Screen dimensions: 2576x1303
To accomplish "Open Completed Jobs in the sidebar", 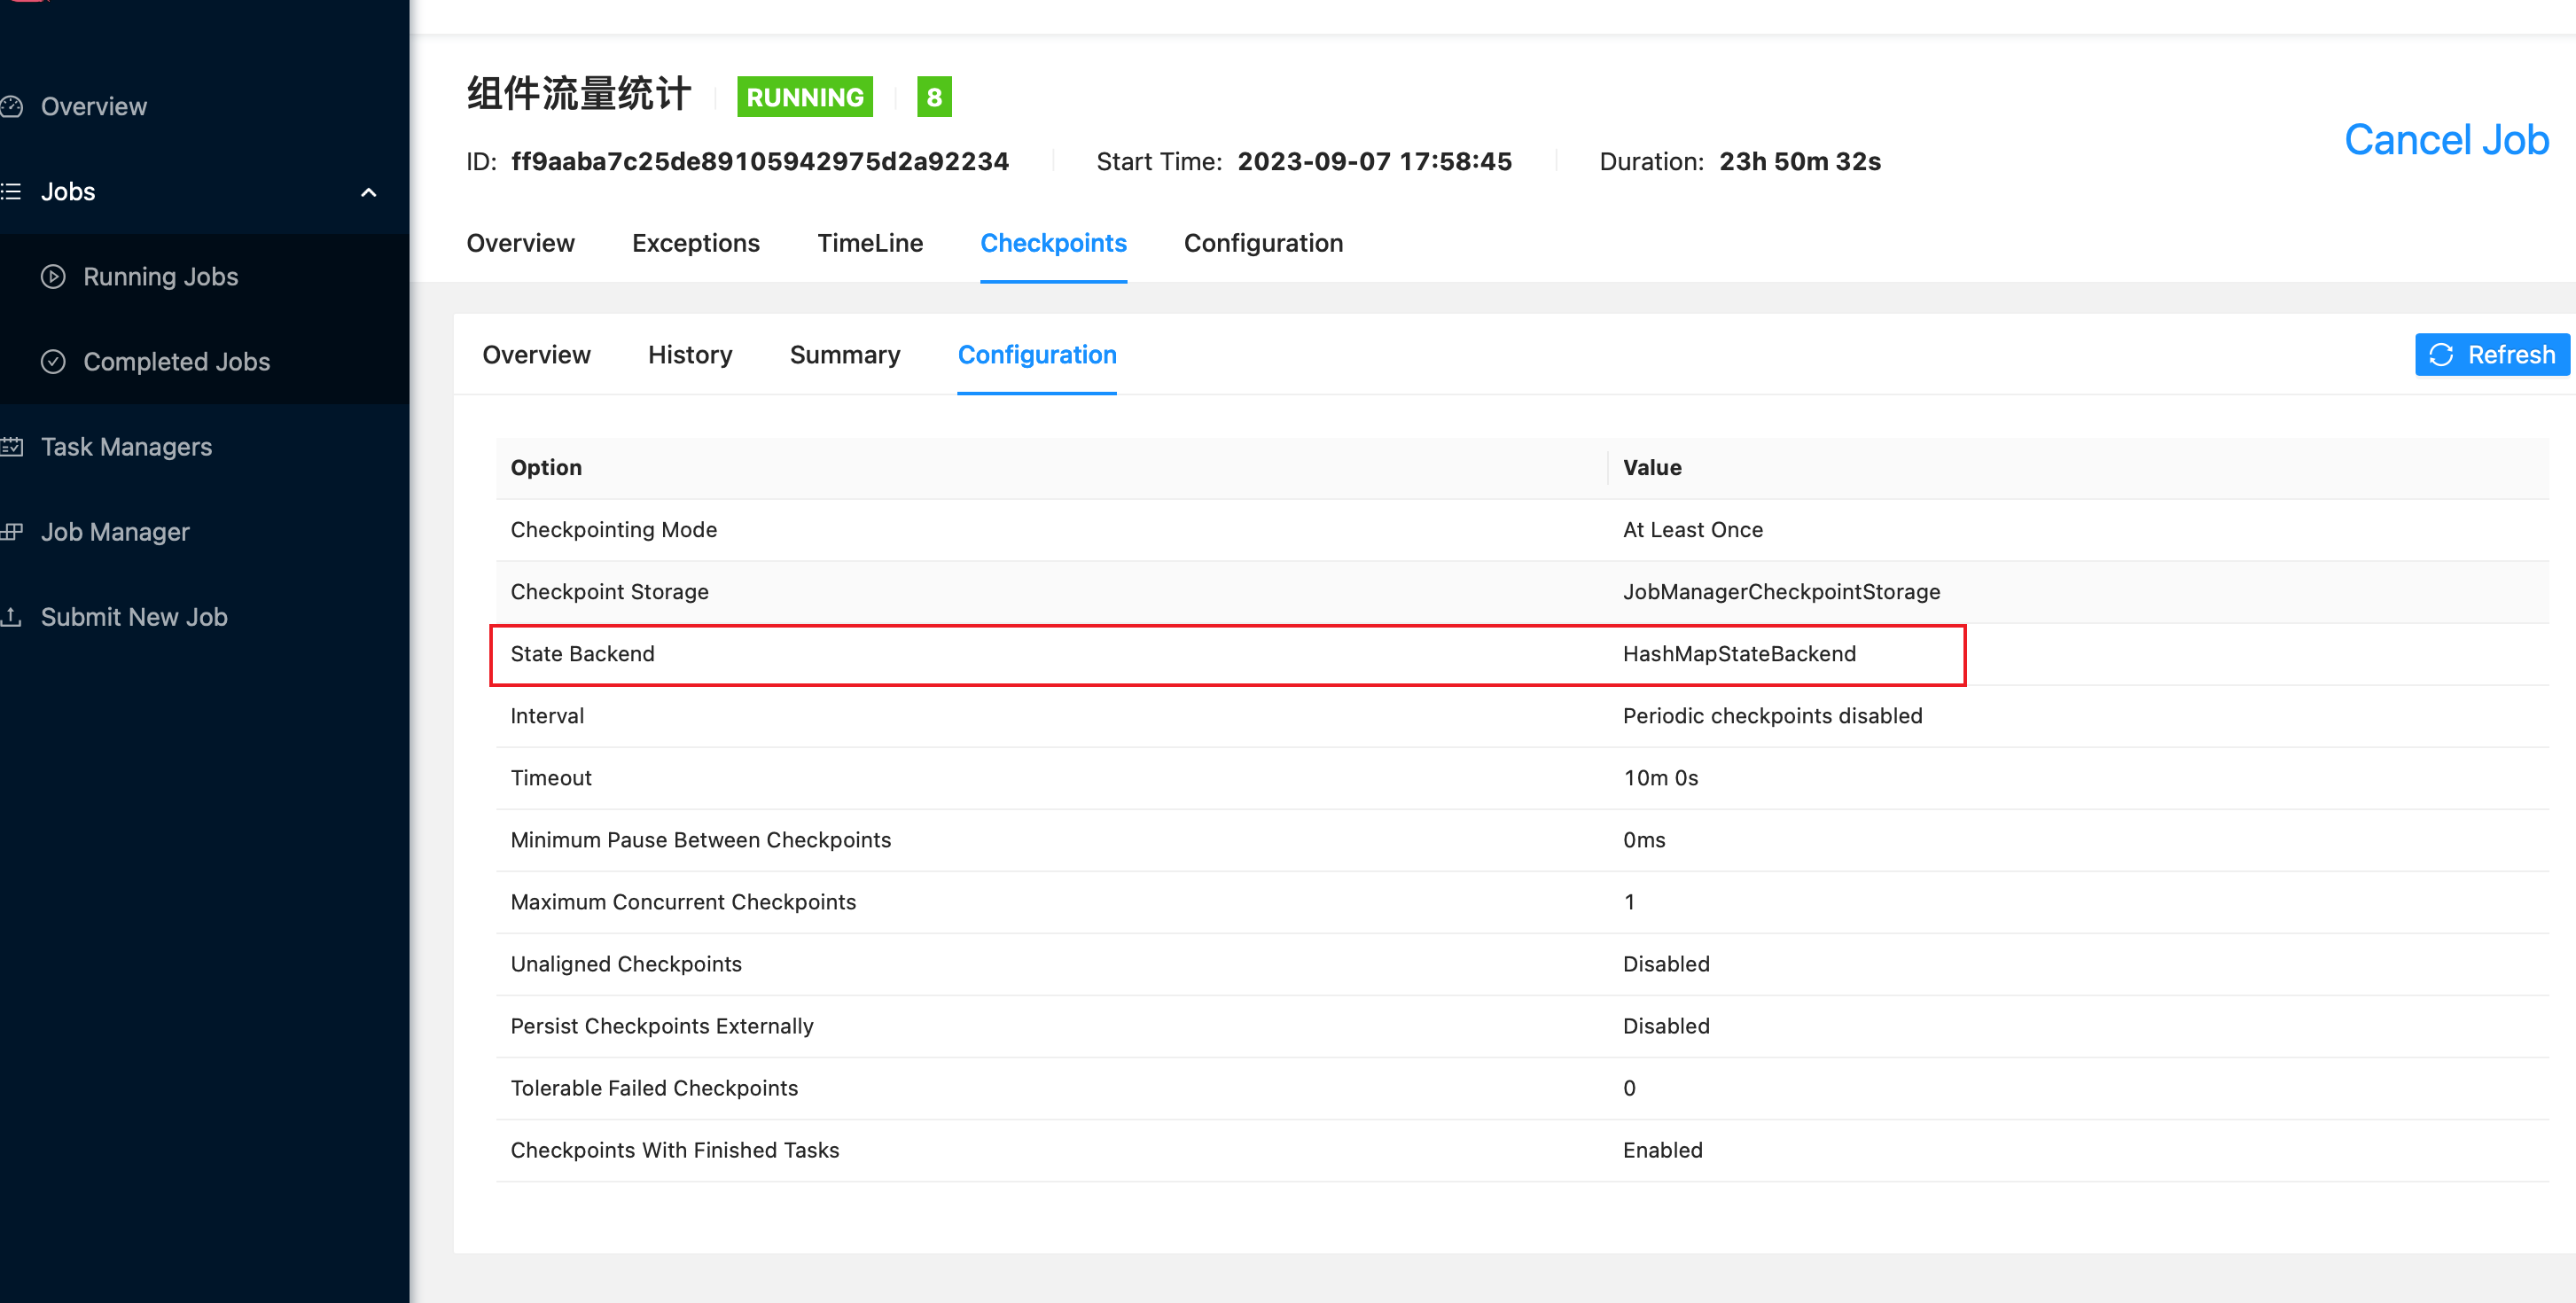I will point(177,362).
